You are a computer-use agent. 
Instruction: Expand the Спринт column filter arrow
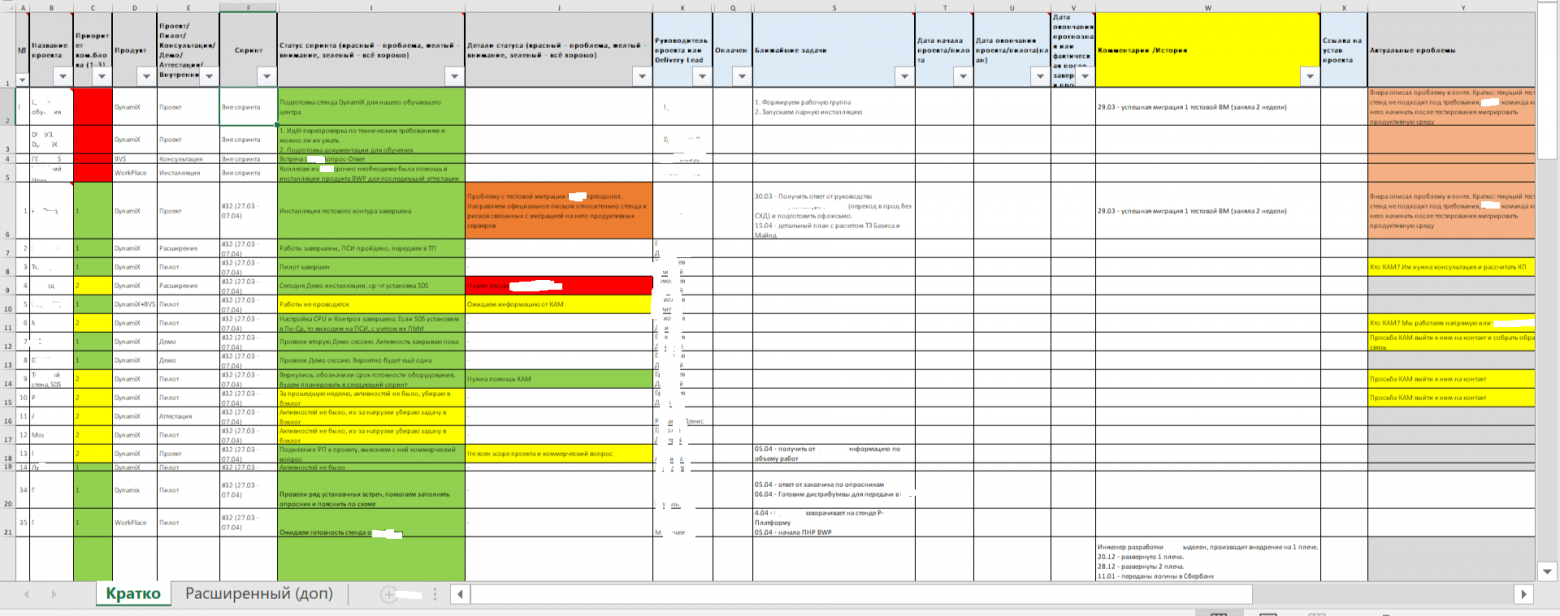(x=264, y=76)
